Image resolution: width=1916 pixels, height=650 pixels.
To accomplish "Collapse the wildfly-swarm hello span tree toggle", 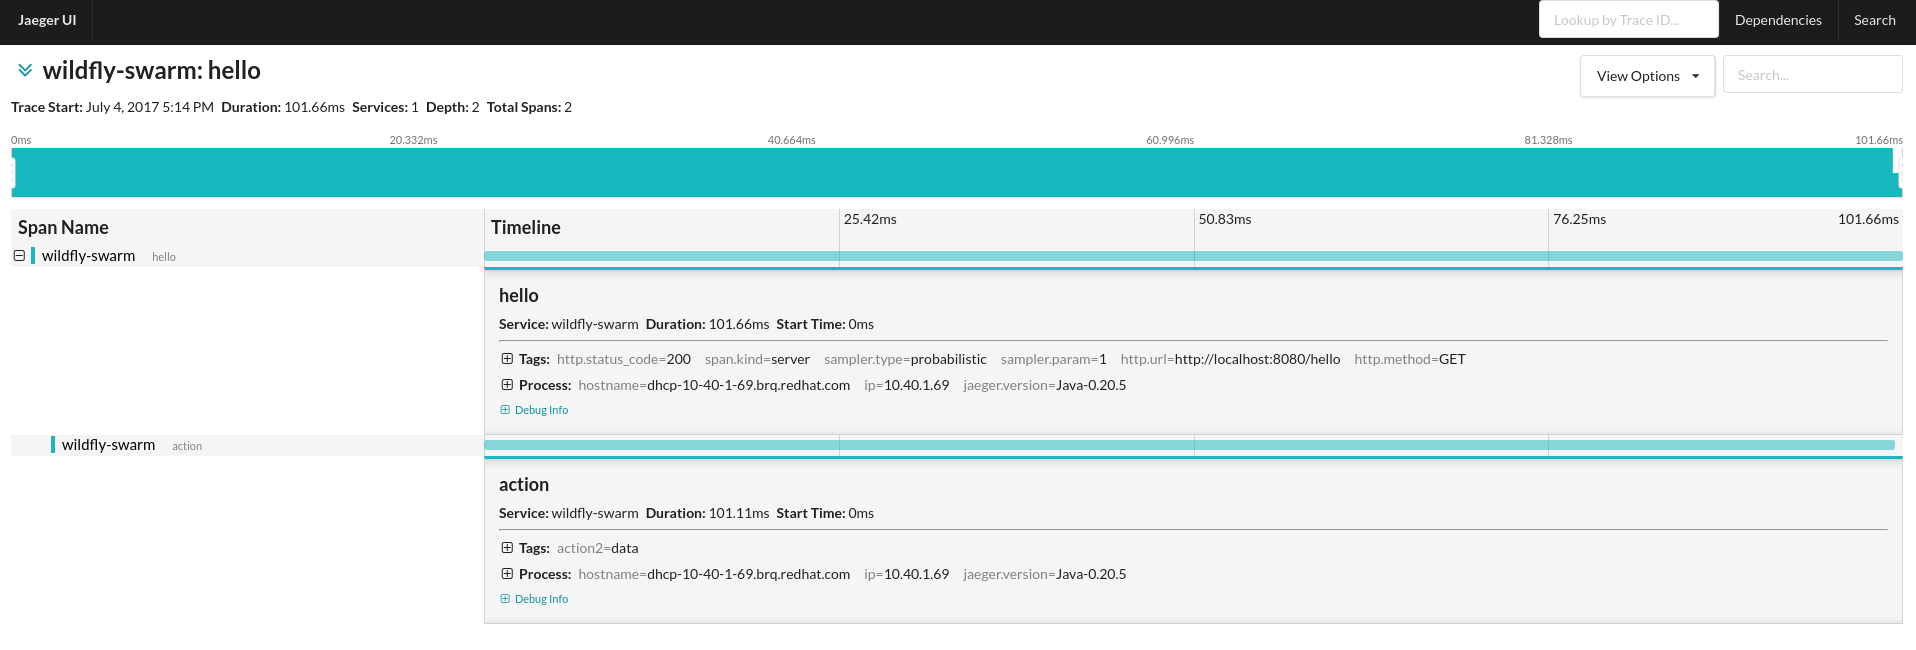I will click(19, 256).
